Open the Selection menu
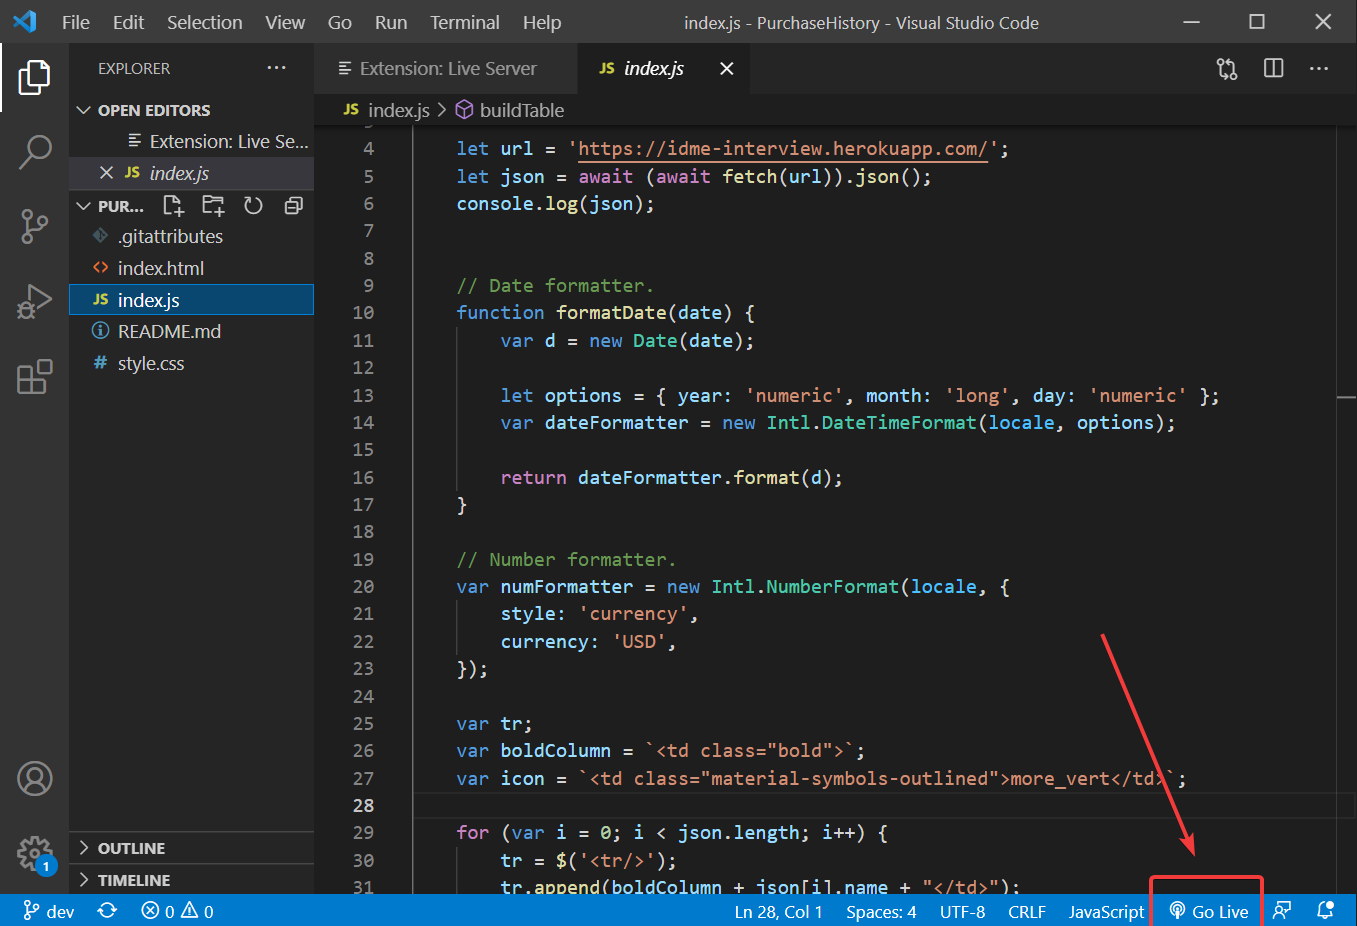Screen dimensions: 1357x926 pyautogui.click(x=204, y=22)
